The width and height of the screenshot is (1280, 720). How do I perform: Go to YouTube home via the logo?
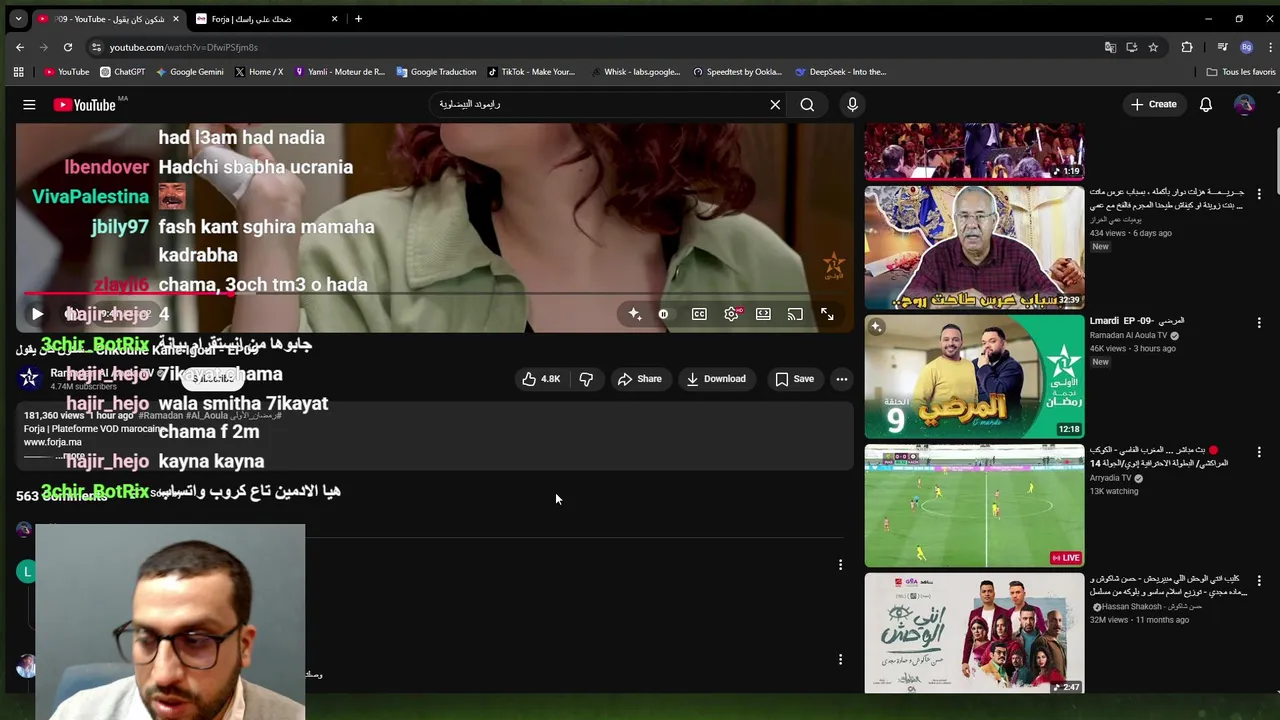click(x=86, y=104)
